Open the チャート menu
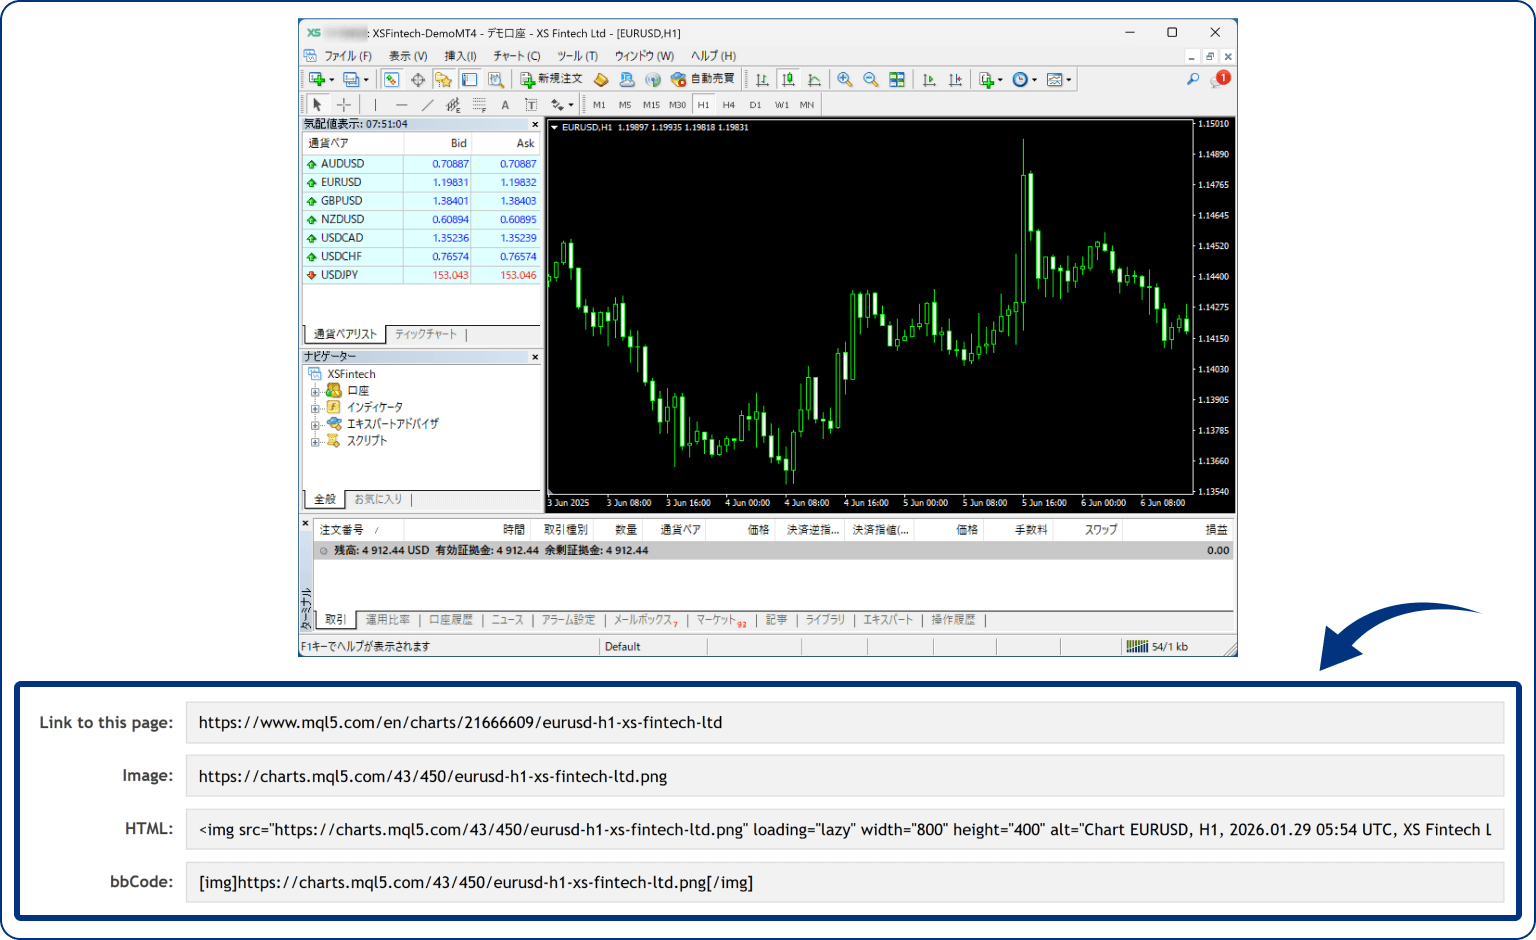Screen dimensions: 1536x940 516,56
